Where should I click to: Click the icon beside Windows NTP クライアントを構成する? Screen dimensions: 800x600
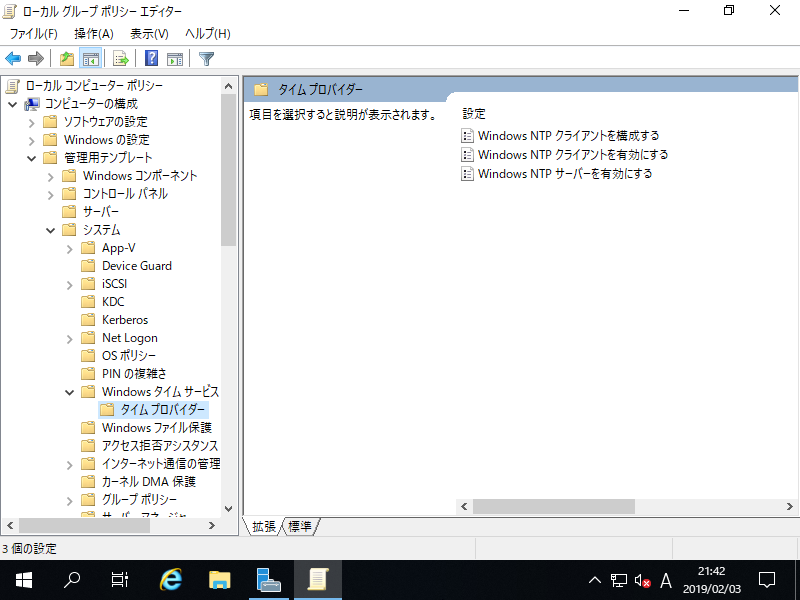coord(467,135)
